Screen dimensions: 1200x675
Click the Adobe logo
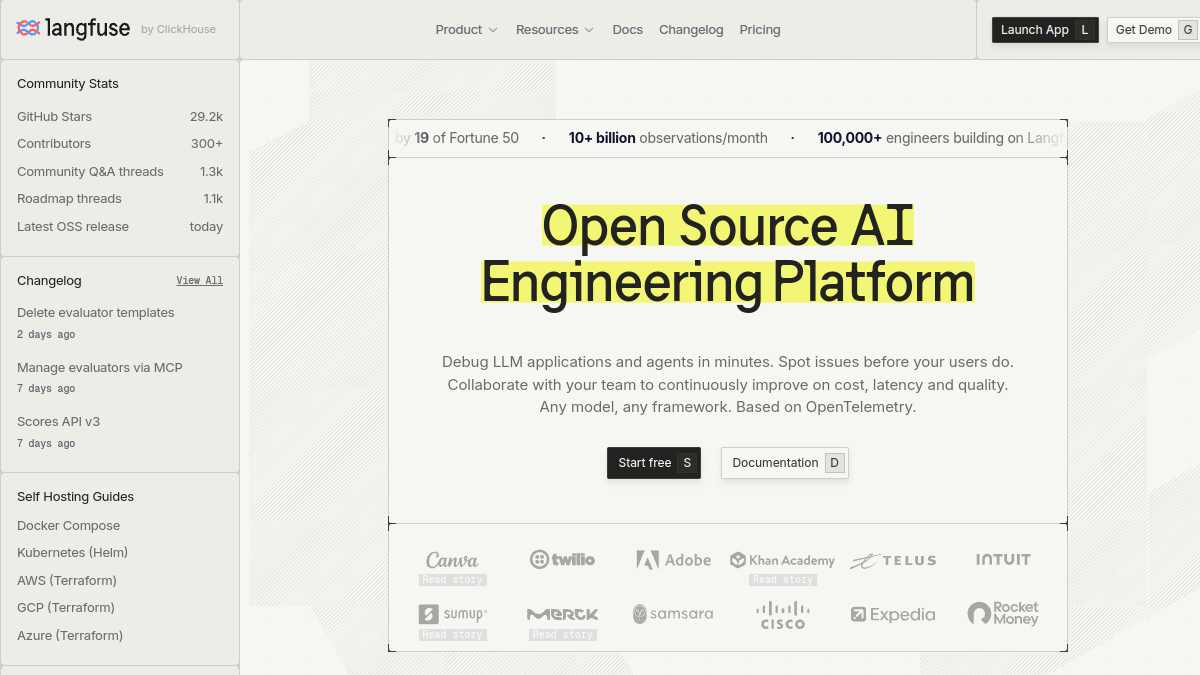coord(673,560)
